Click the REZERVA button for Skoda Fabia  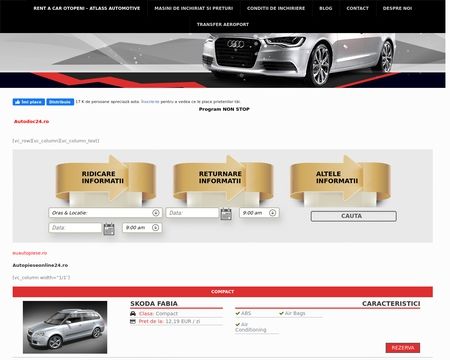click(403, 348)
